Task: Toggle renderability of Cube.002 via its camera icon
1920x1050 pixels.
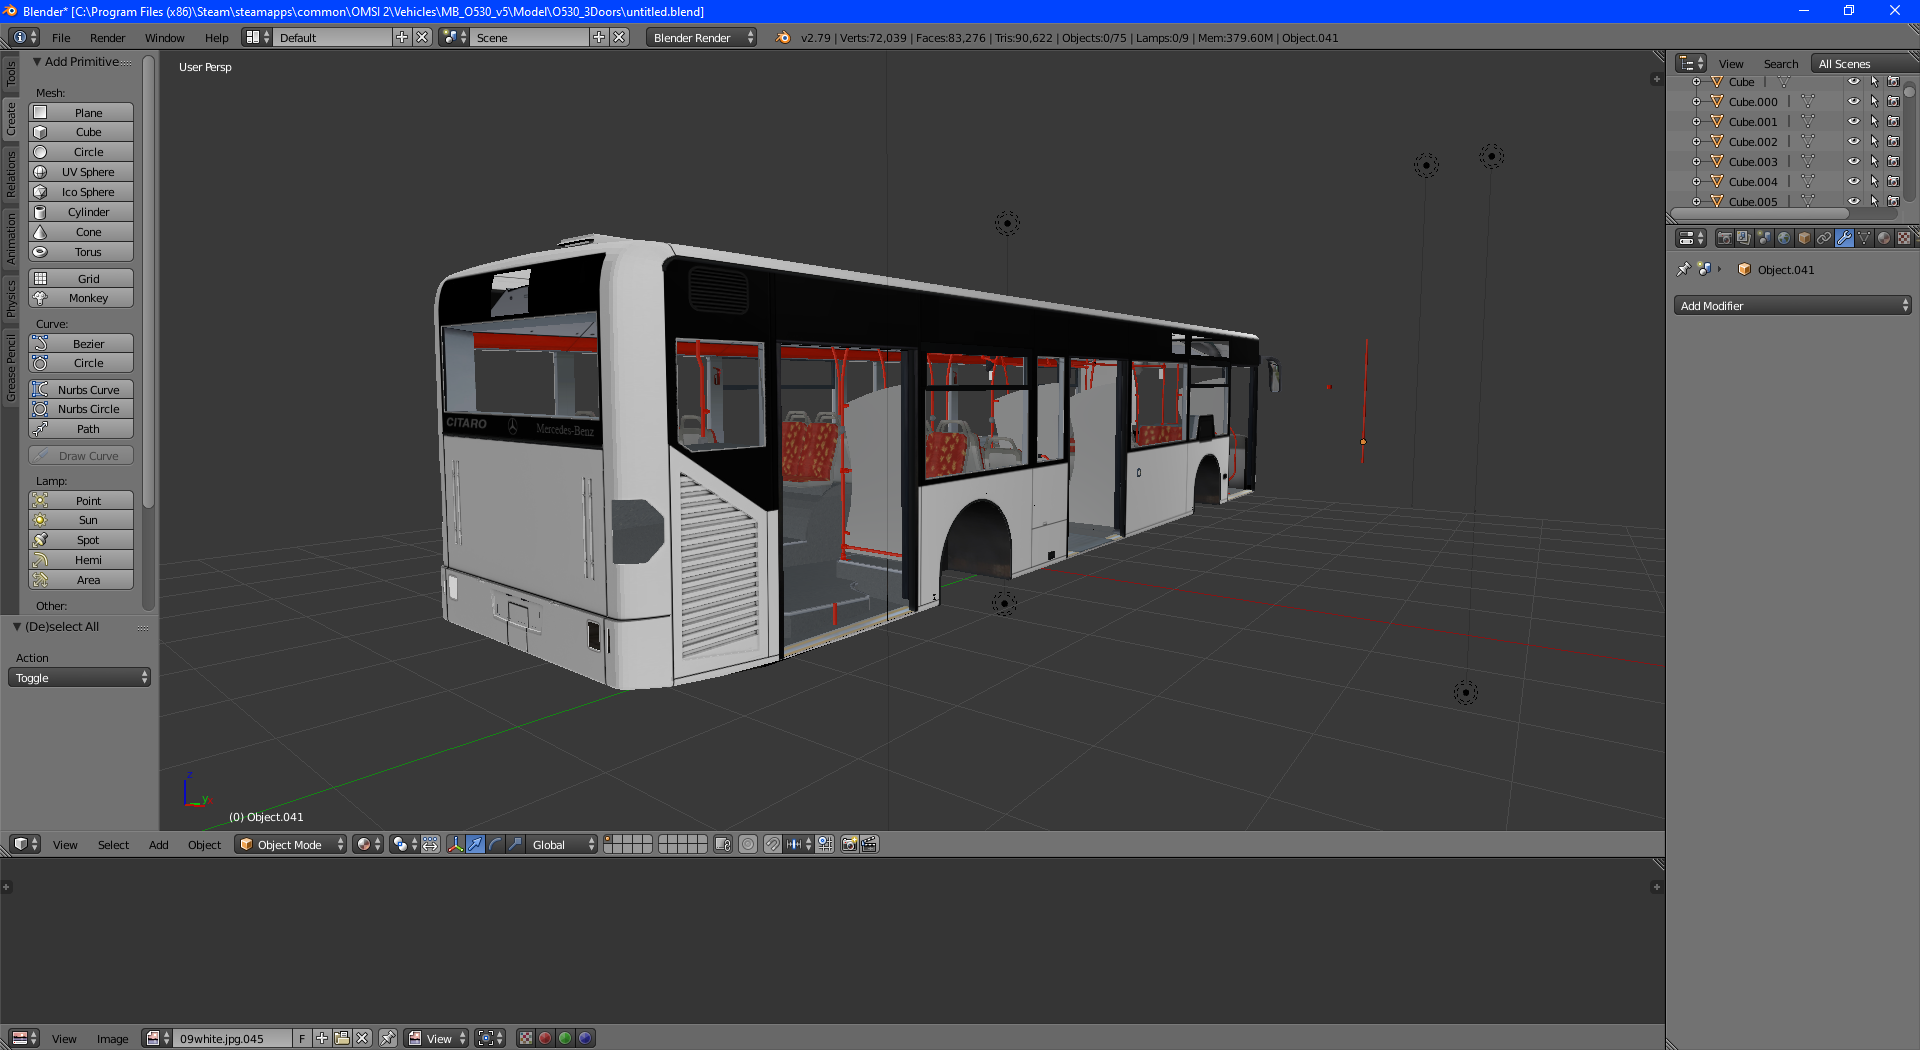Action: click(1893, 142)
